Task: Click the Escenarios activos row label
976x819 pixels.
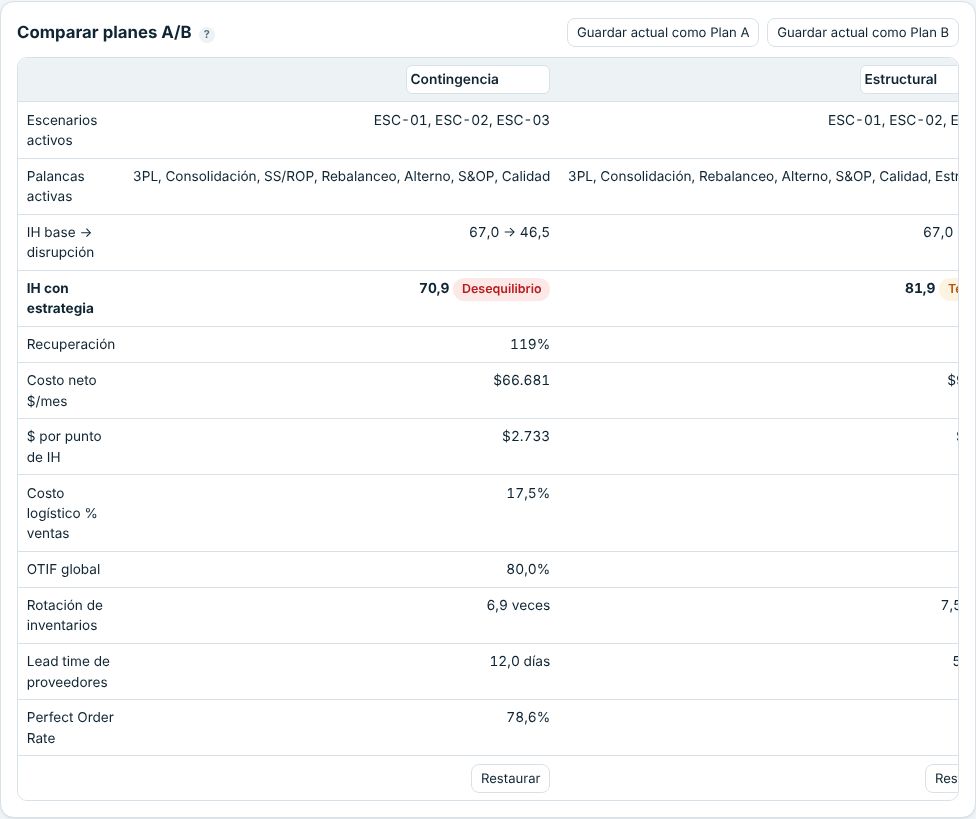Action: [62, 130]
